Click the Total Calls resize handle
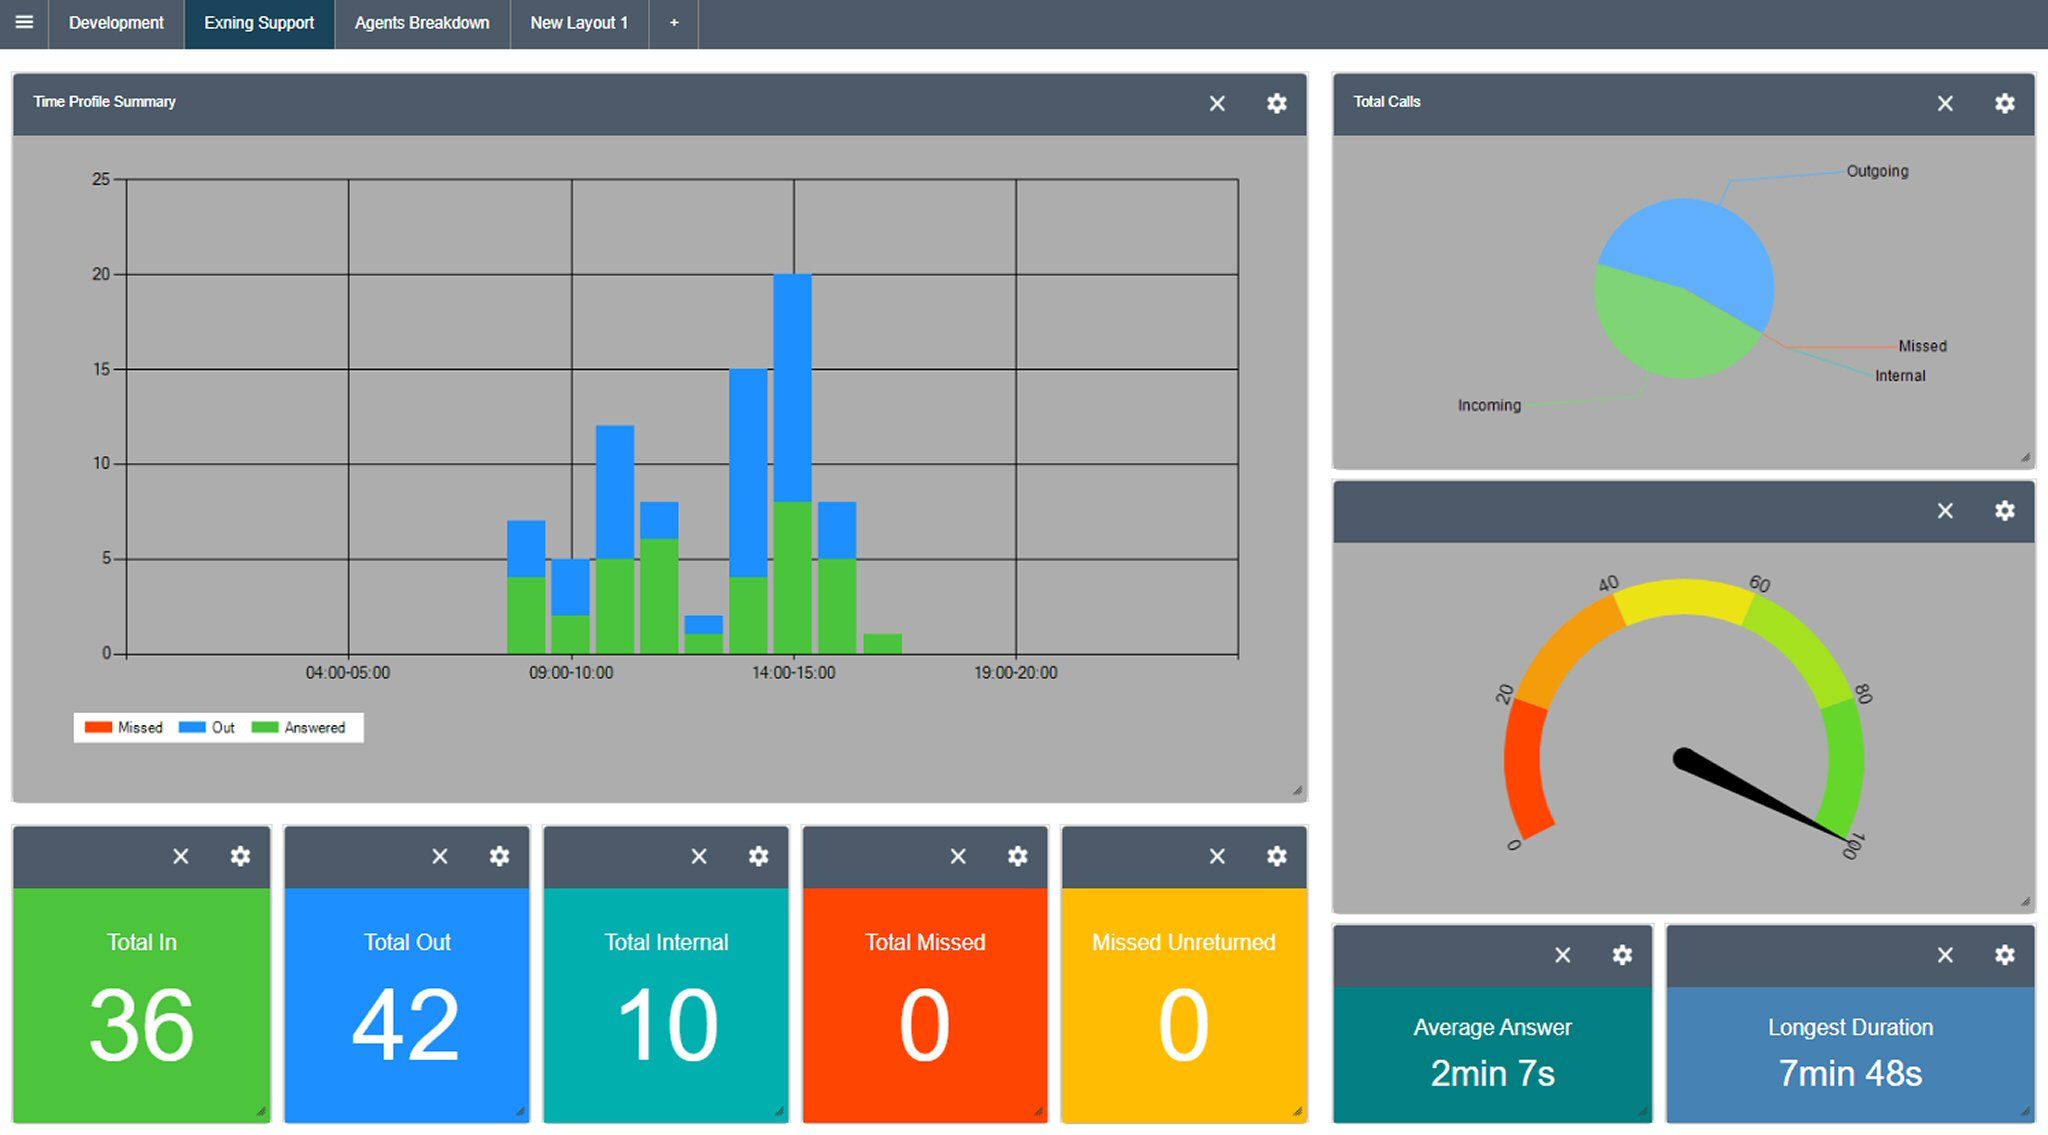 2025,457
